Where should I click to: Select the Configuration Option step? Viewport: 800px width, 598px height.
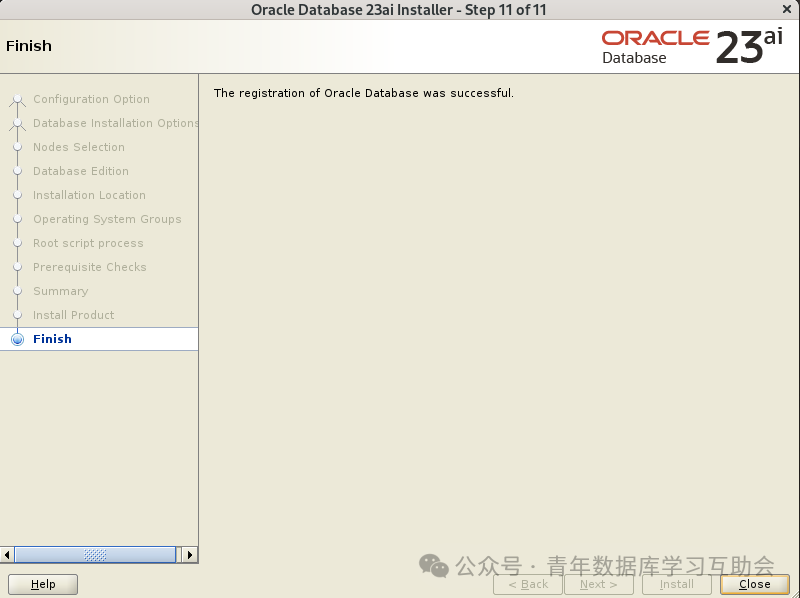(91, 99)
